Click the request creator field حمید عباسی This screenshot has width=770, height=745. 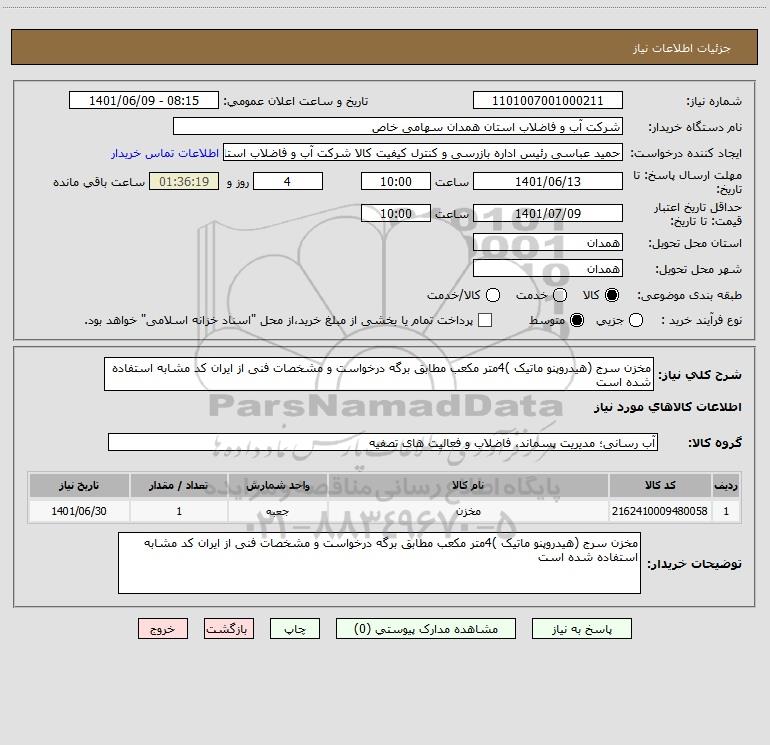tap(423, 153)
